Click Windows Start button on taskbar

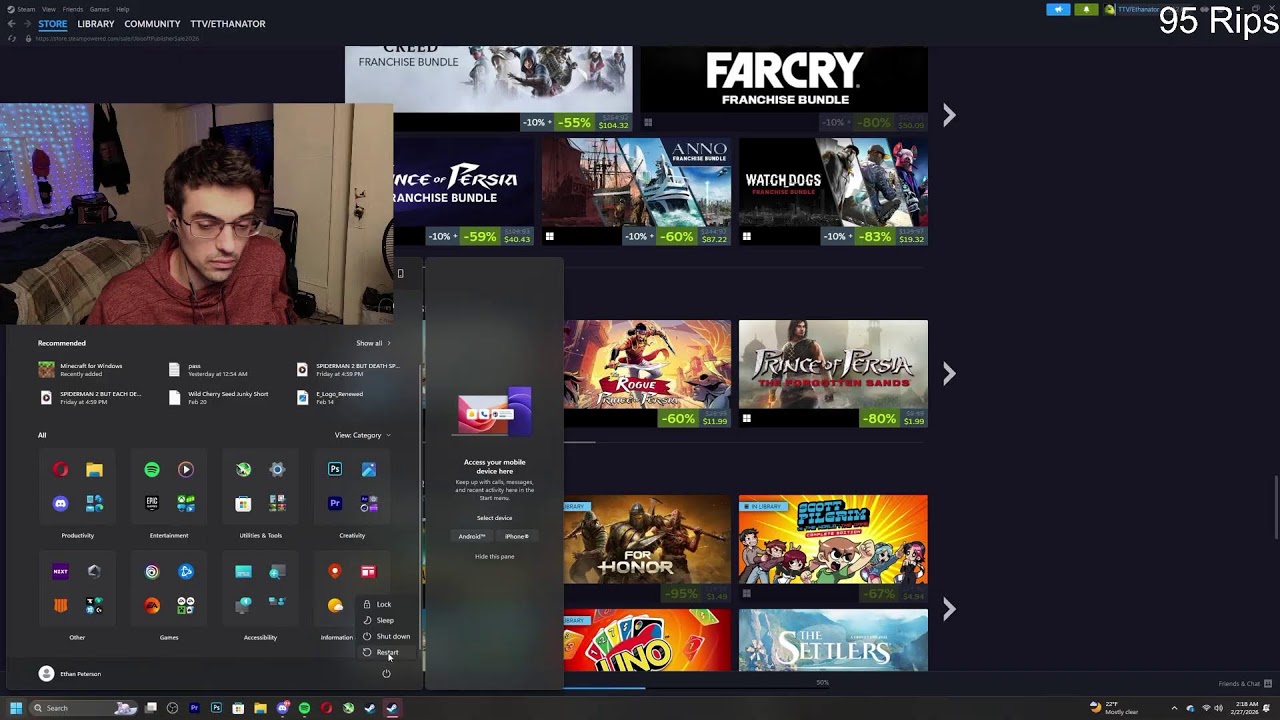15,708
